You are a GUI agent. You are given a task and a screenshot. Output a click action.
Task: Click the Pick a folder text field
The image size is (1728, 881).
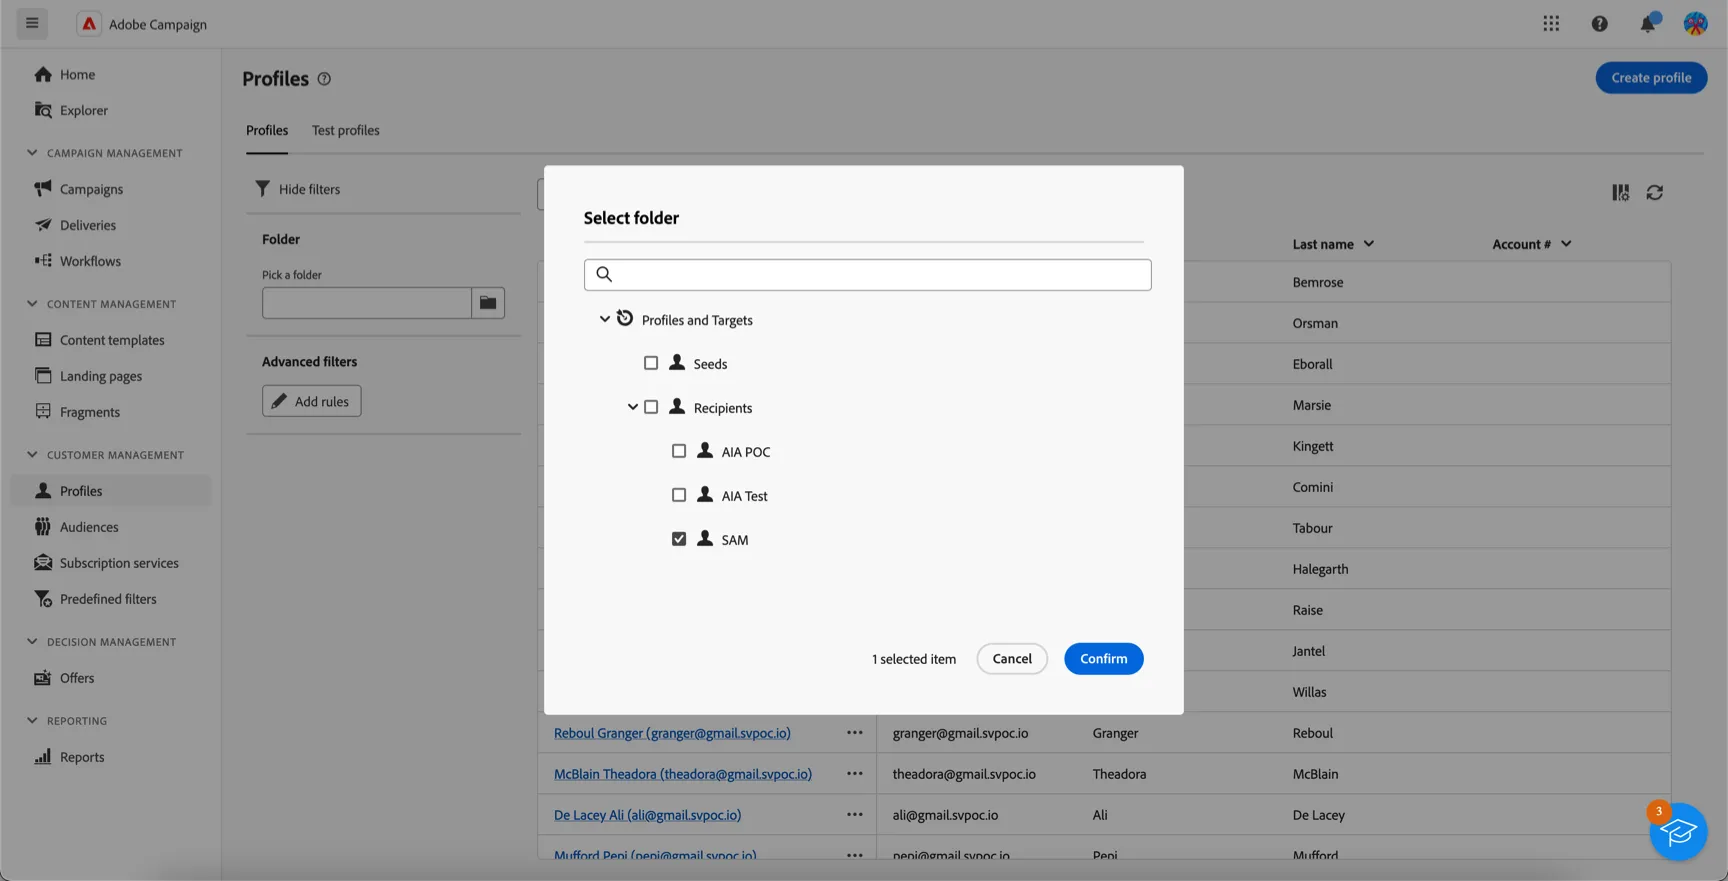point(367,303)
